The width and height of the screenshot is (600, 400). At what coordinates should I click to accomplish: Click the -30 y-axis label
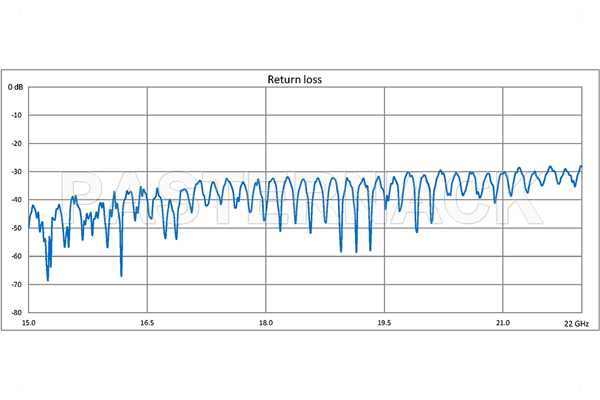(x=17, y=172)
